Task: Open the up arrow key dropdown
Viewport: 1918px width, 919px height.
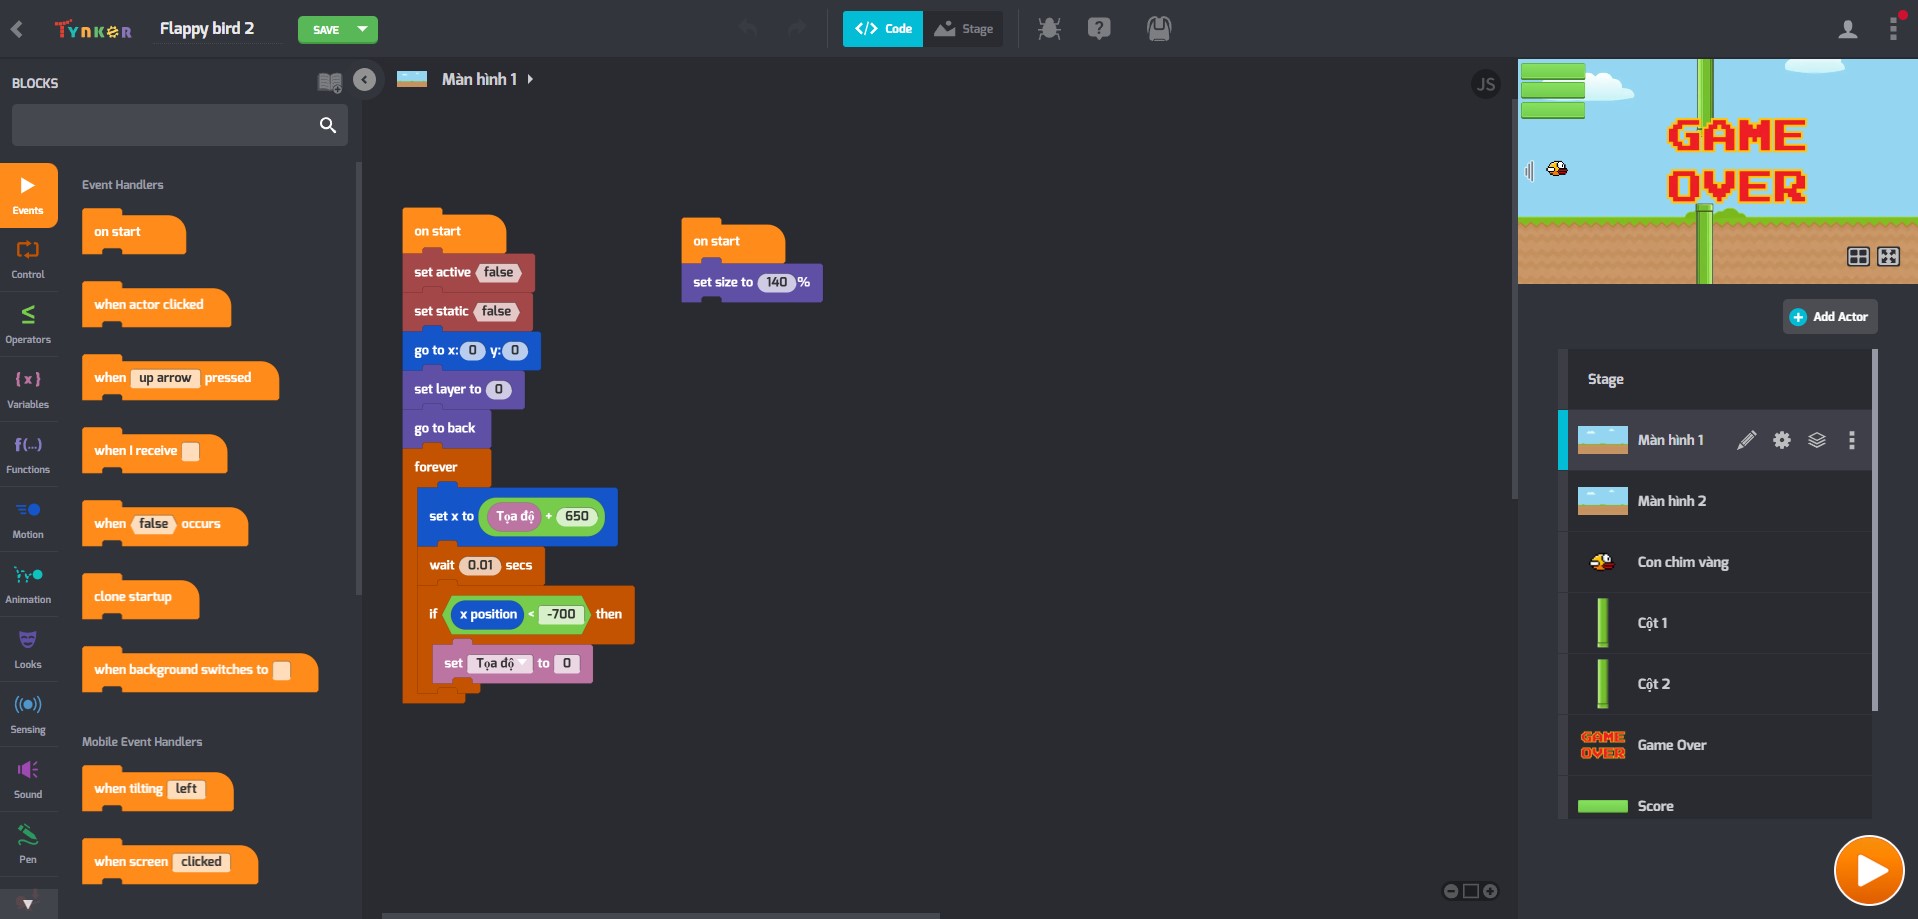Action: pos(165,378)
